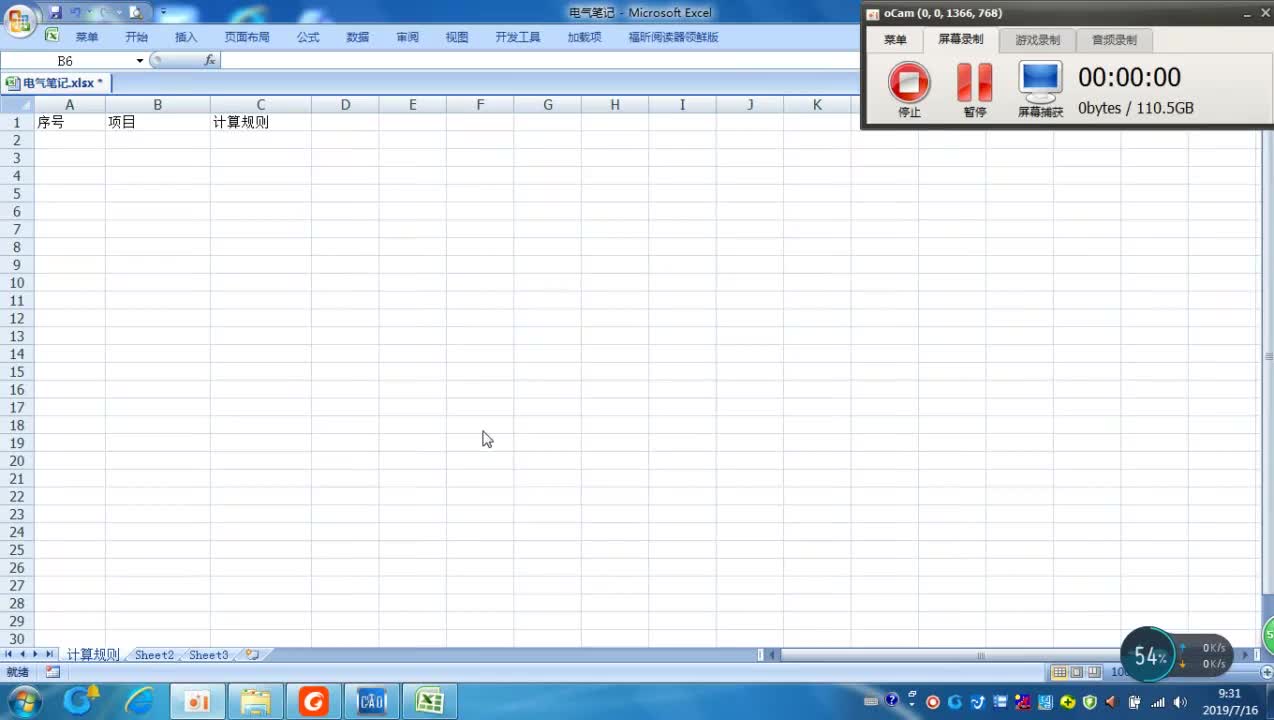Viewport: 1274px width, 720px height.
Task: Click the horizontal scrollbar thumb
Action: pos(980,655)
